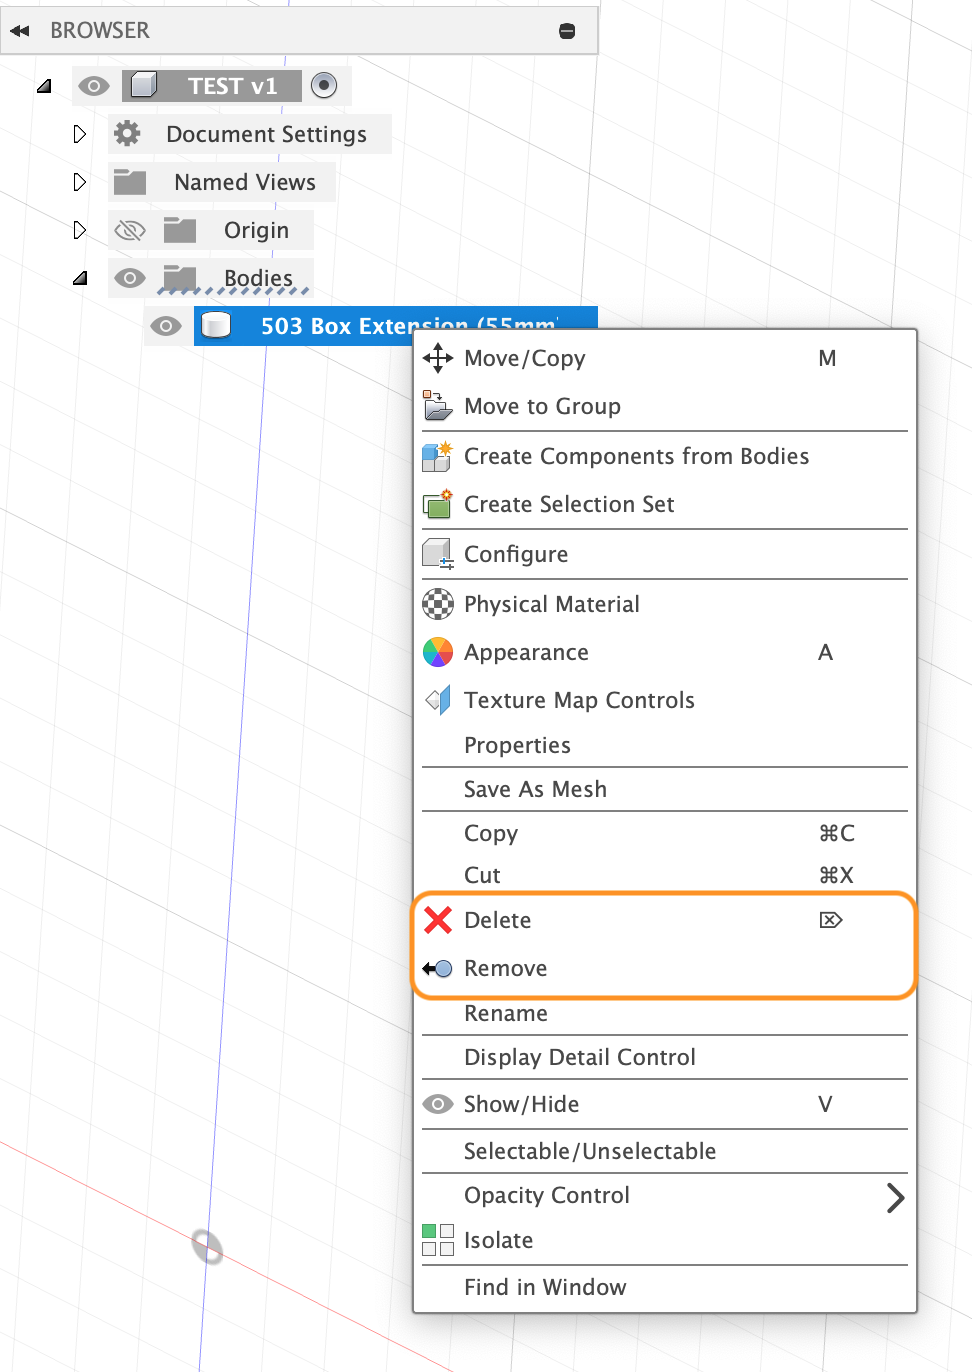Click the Origin folder icon
Screen dimensions: 972x1372
(180, 230)
